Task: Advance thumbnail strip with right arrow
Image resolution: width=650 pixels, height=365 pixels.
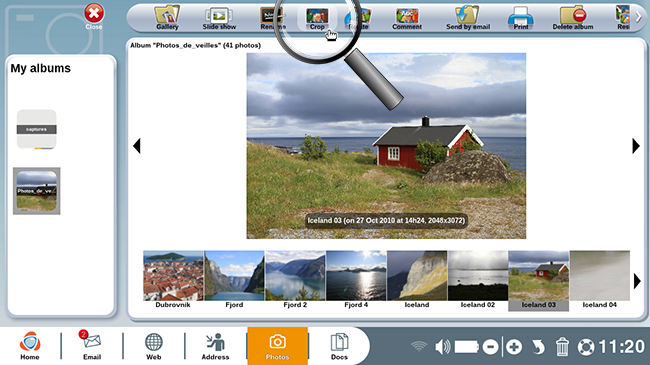Action: click(637, 281)
